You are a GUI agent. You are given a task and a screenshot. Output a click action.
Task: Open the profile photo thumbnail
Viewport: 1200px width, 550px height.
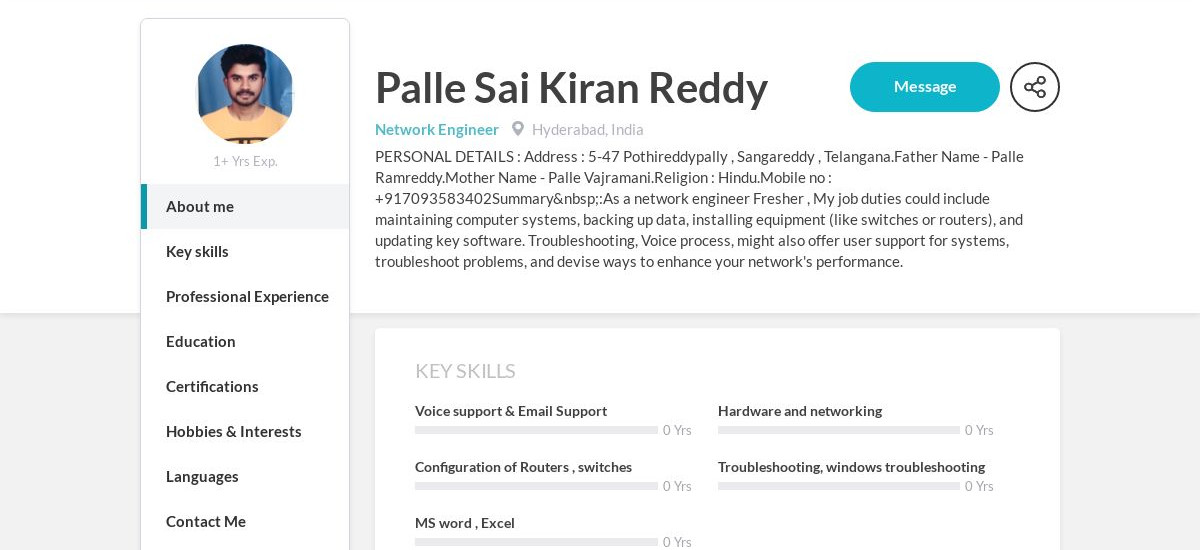pos(245,94)
